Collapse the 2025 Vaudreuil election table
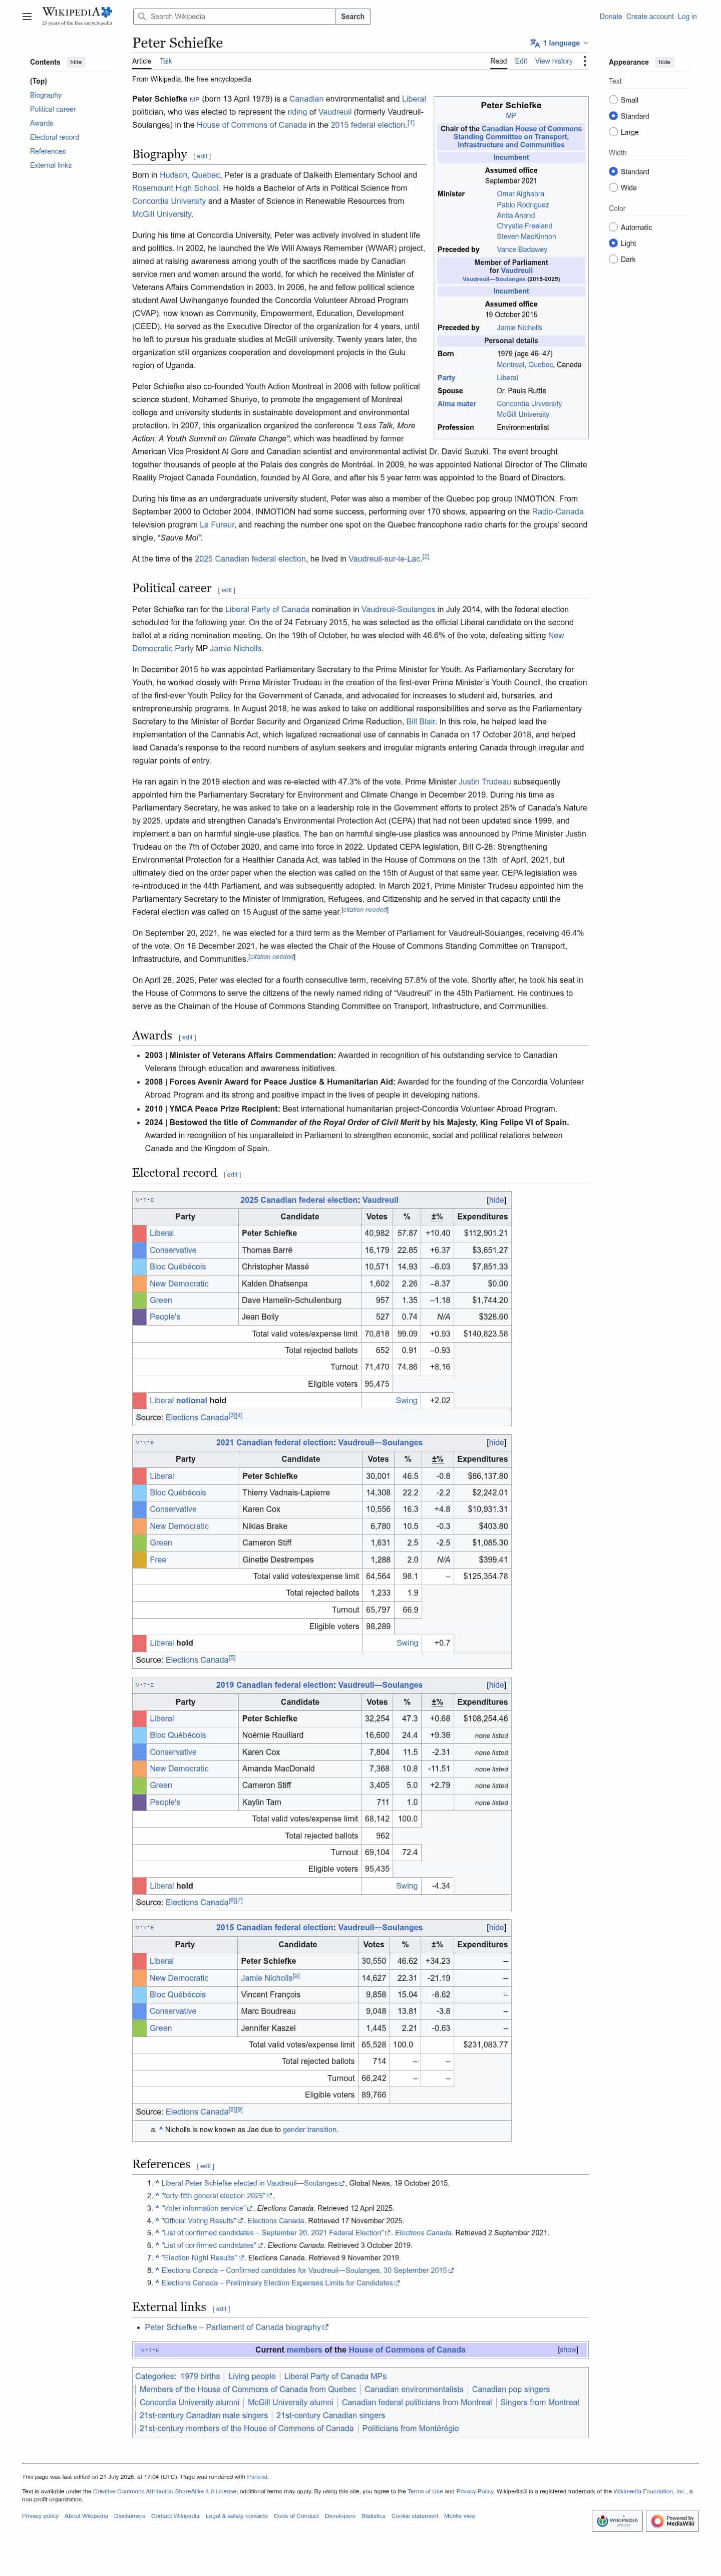 pos(497,1200)
